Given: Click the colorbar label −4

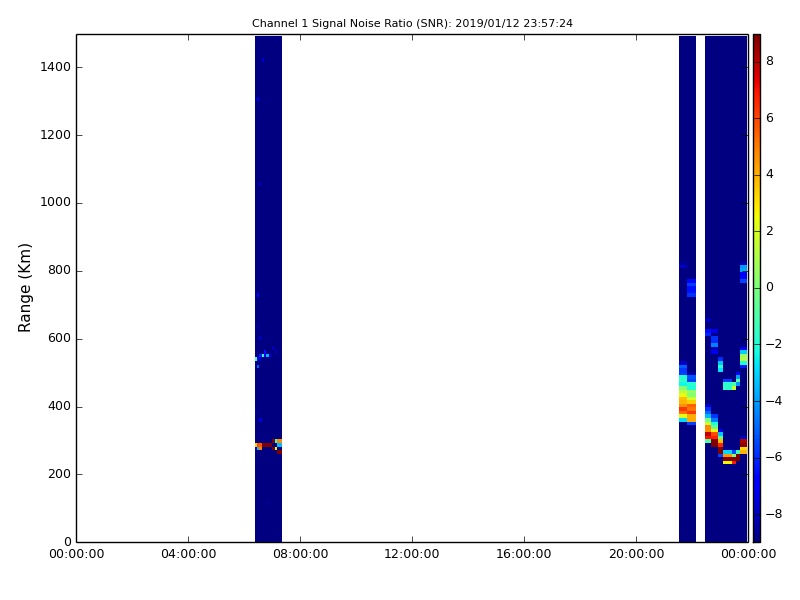Looking at the screenshot, I should (x=774, y=401).
